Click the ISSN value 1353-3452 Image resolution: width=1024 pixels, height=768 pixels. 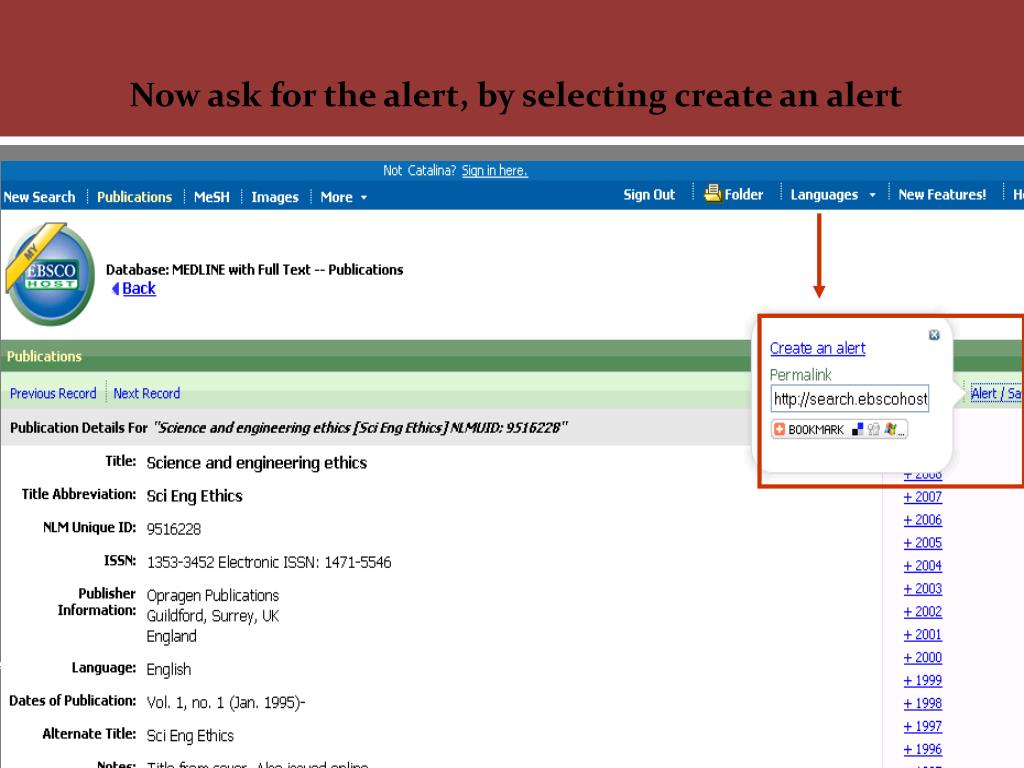click(x=180, y=562)
